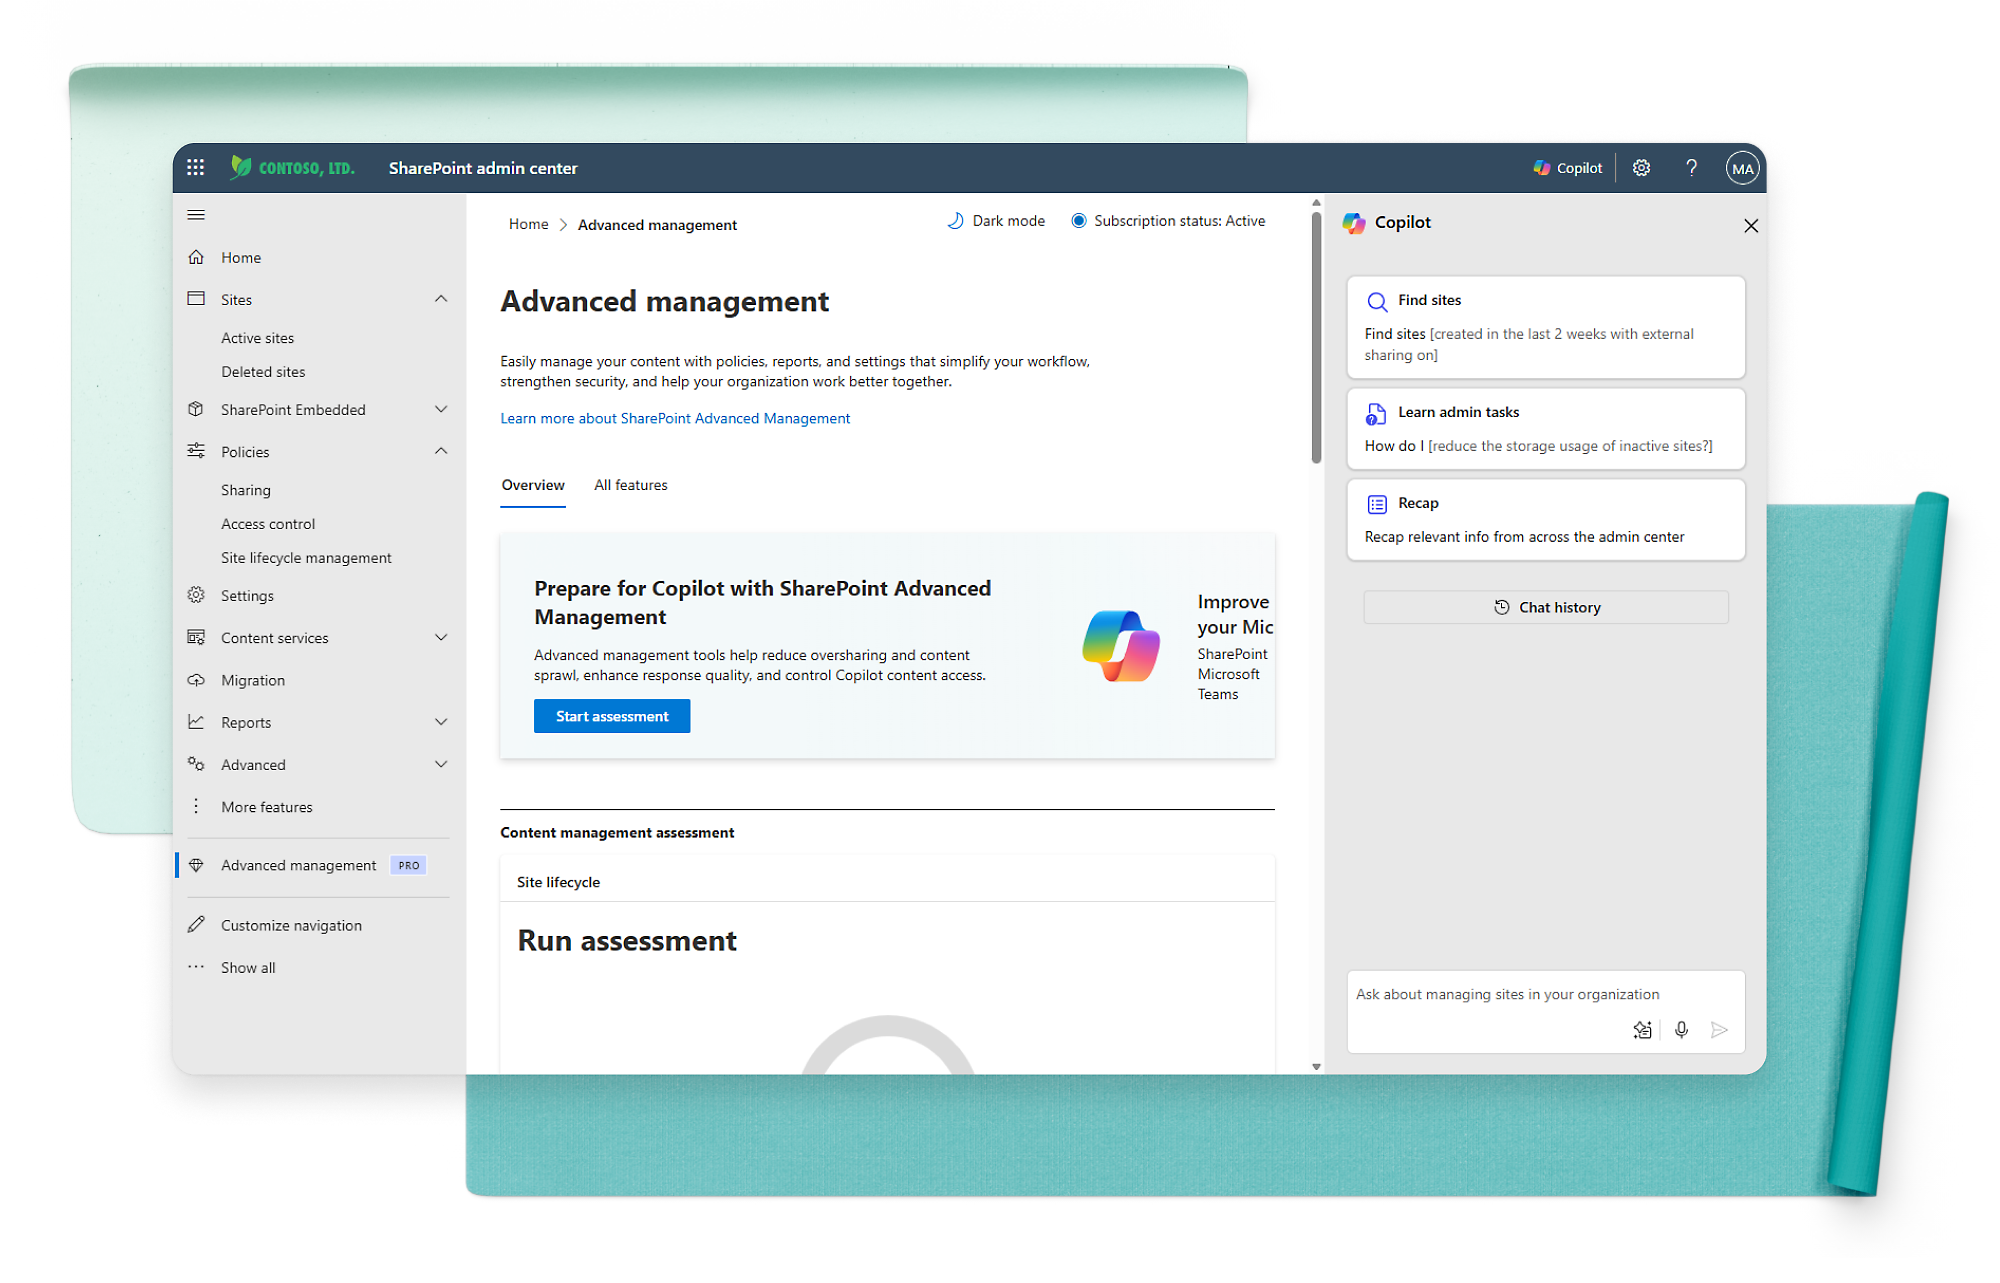
Task: Toggle Dark mode
Action: (x=996, y=221)
